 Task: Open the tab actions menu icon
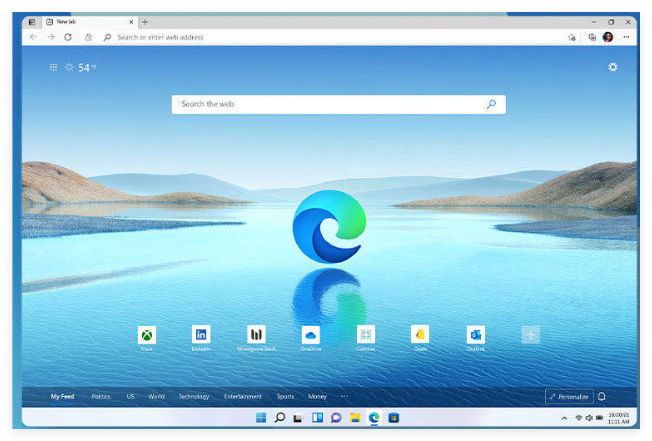(x=32, y=22)
